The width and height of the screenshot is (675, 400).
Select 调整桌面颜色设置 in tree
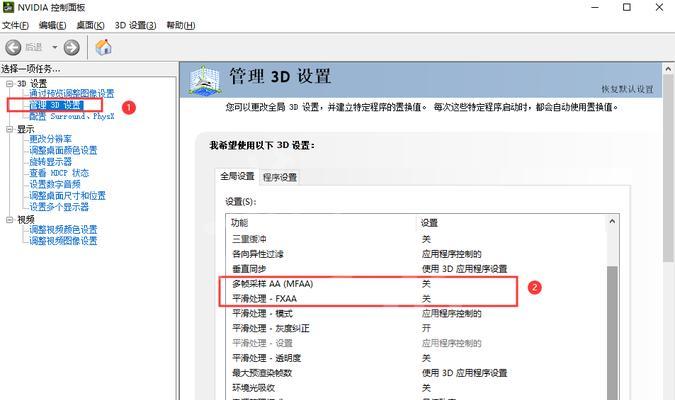point(63,150)
